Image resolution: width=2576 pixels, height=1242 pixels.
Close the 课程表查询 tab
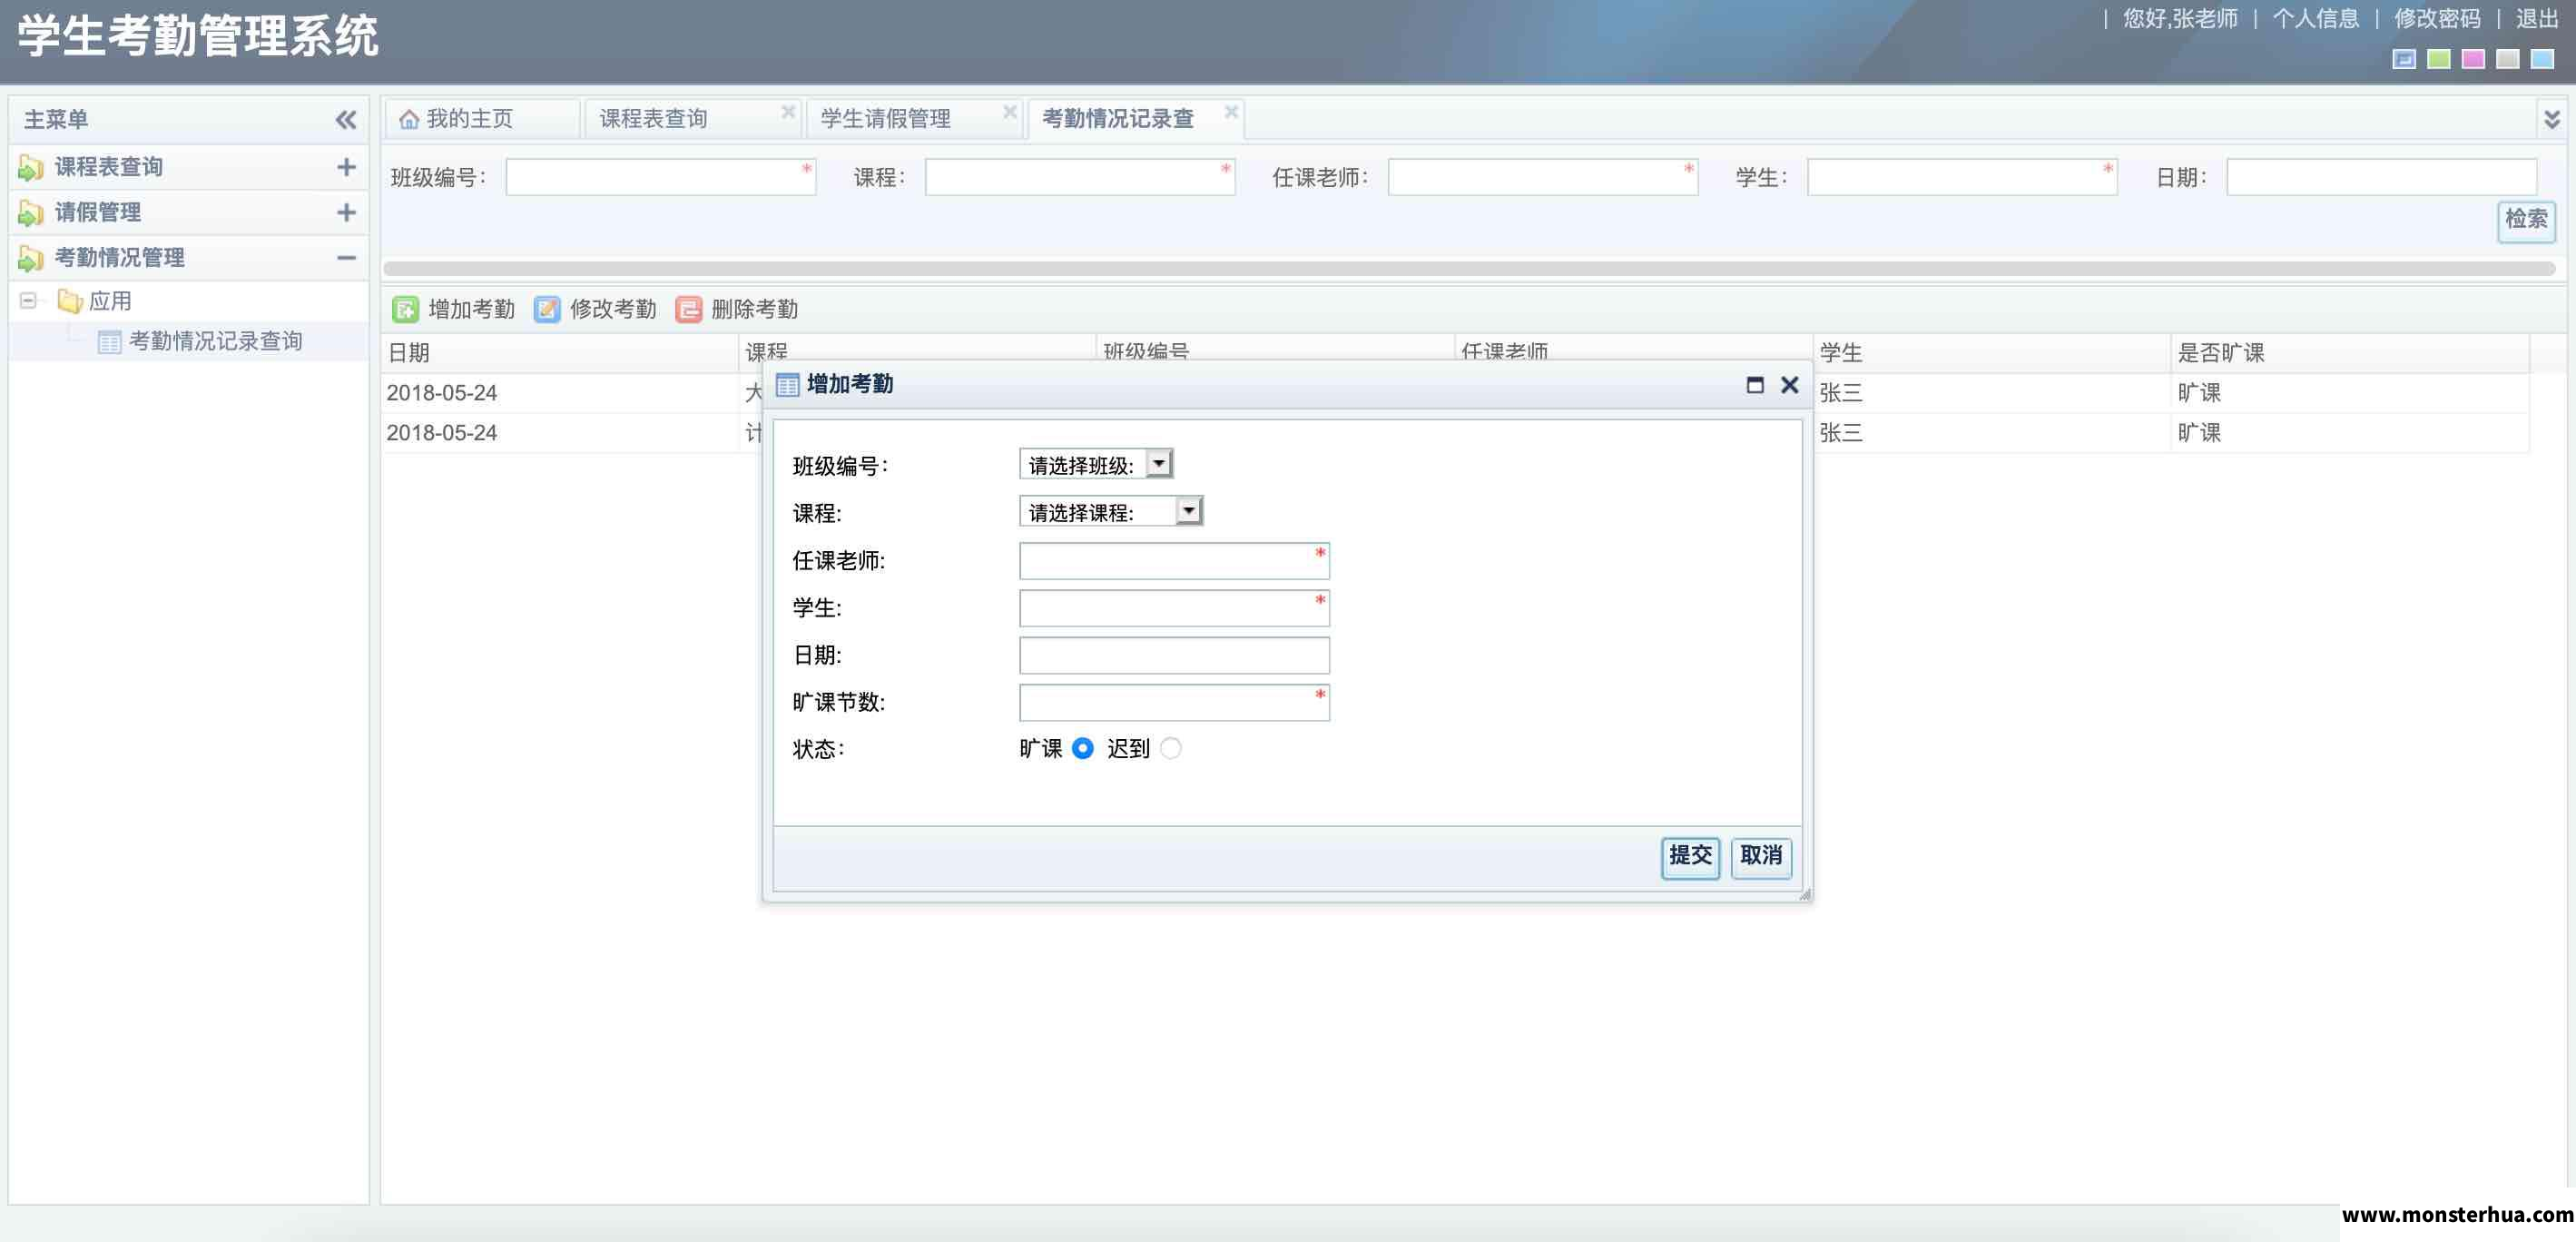788,111
